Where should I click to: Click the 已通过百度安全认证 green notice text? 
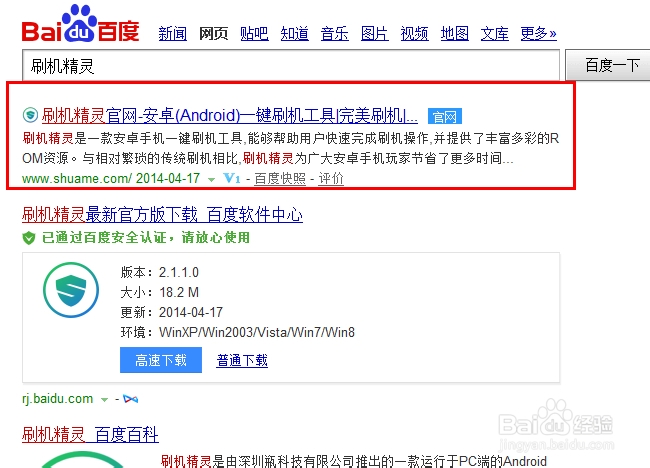click(146, 238)
